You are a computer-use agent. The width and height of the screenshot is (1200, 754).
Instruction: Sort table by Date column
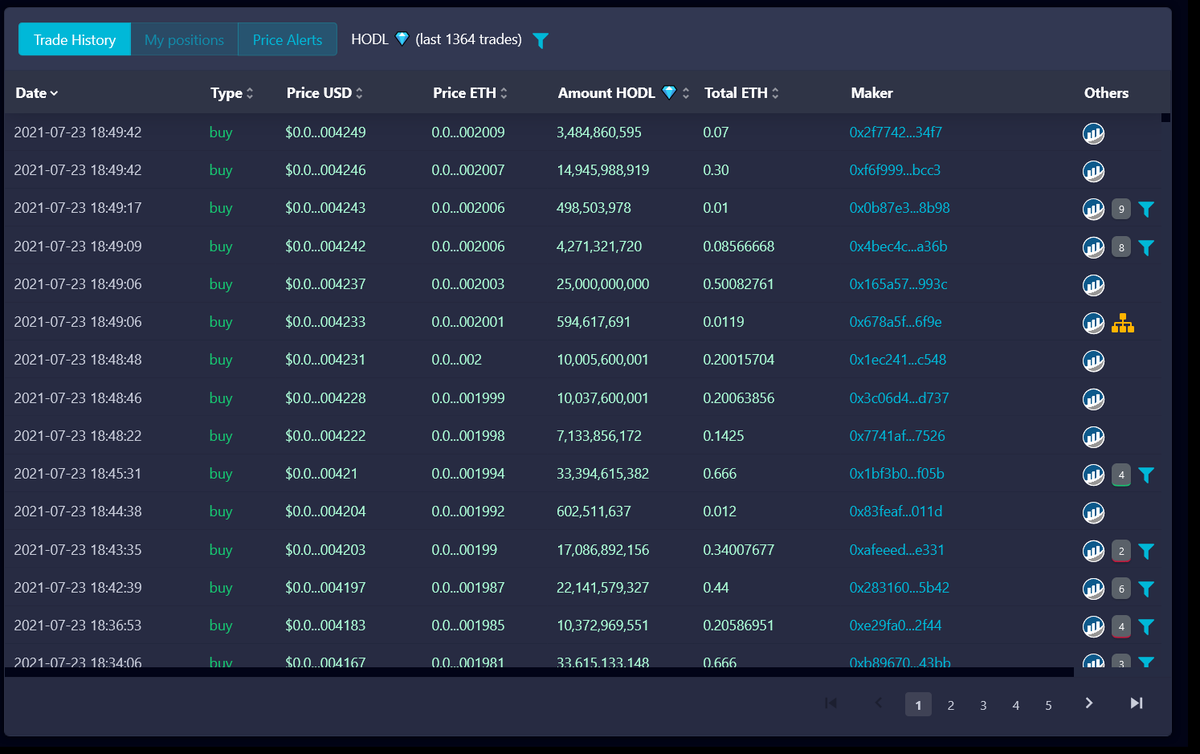click(37, 93)
